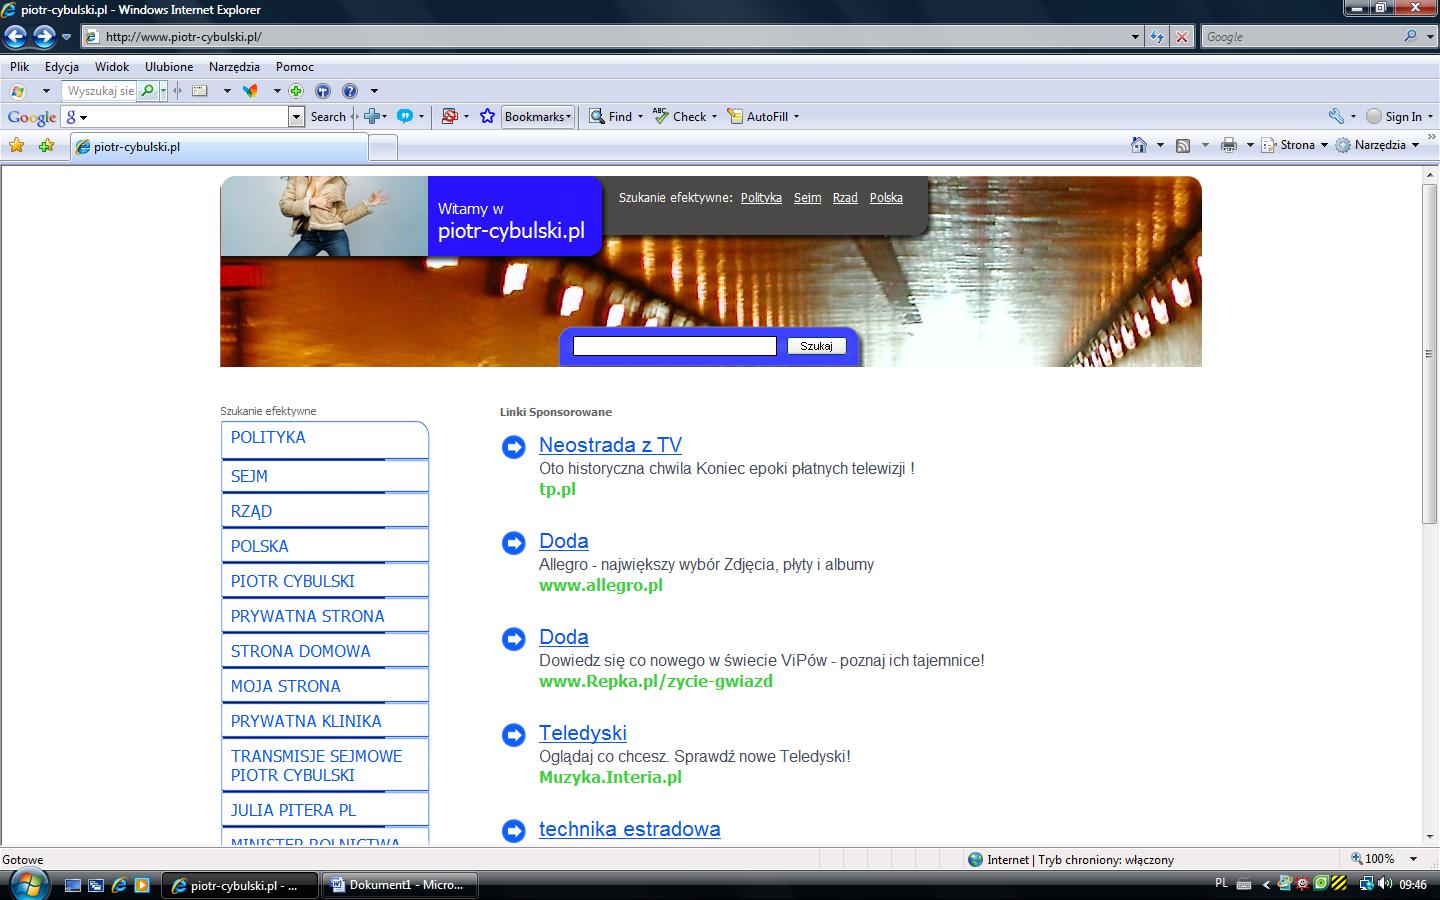Expand the address bar history dropdown

(x=1135, y=37)
